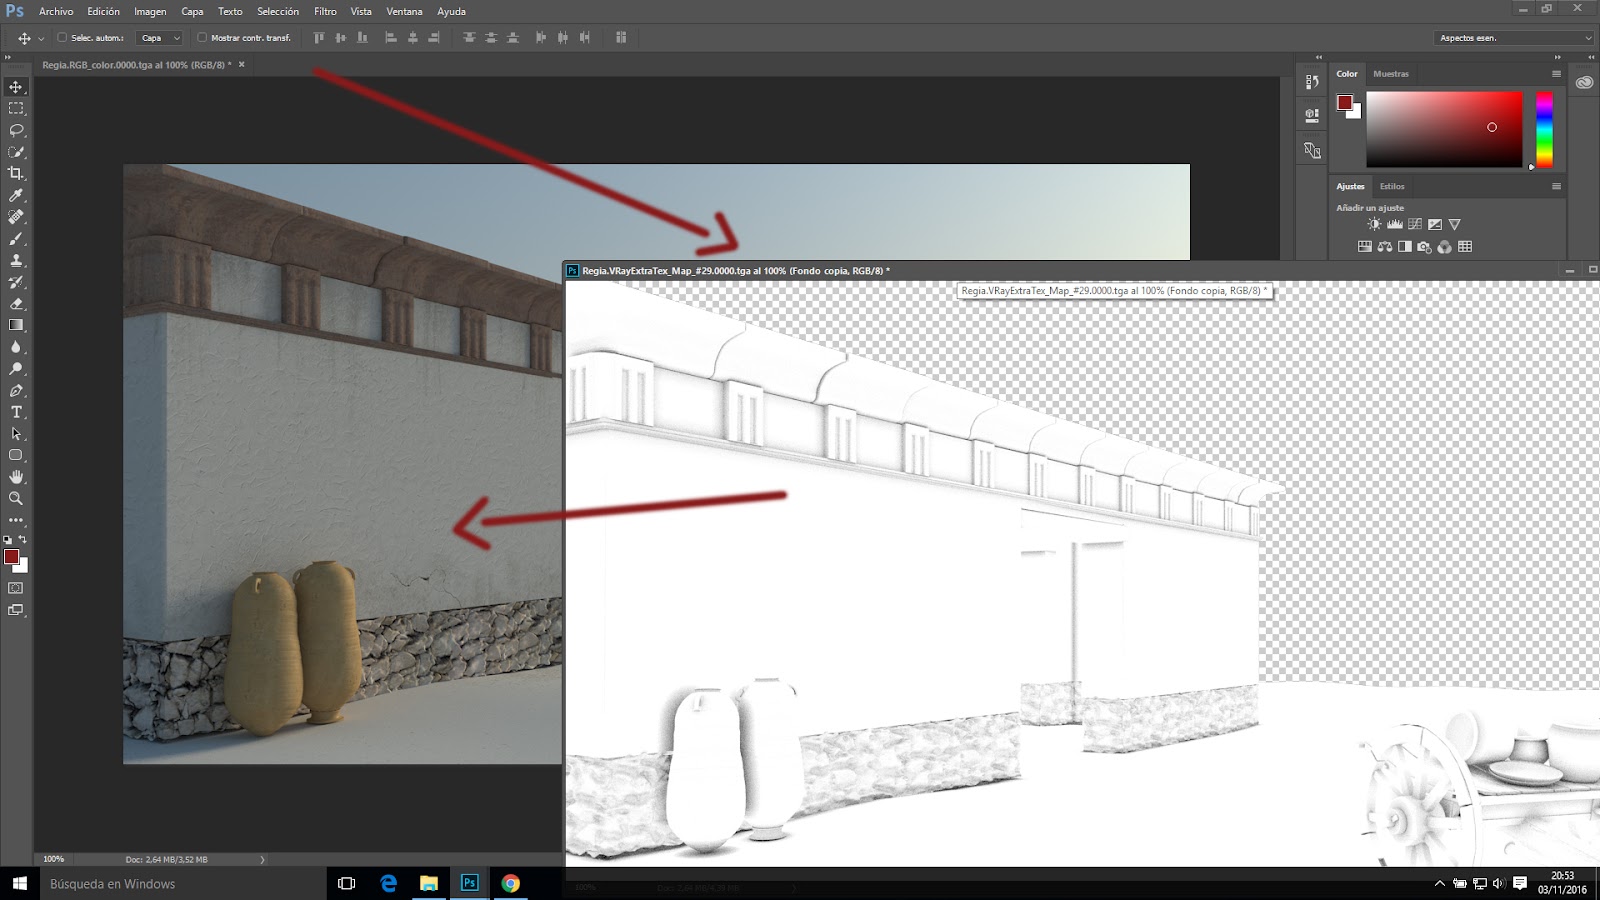Add a Levels adjustment

1394,225
